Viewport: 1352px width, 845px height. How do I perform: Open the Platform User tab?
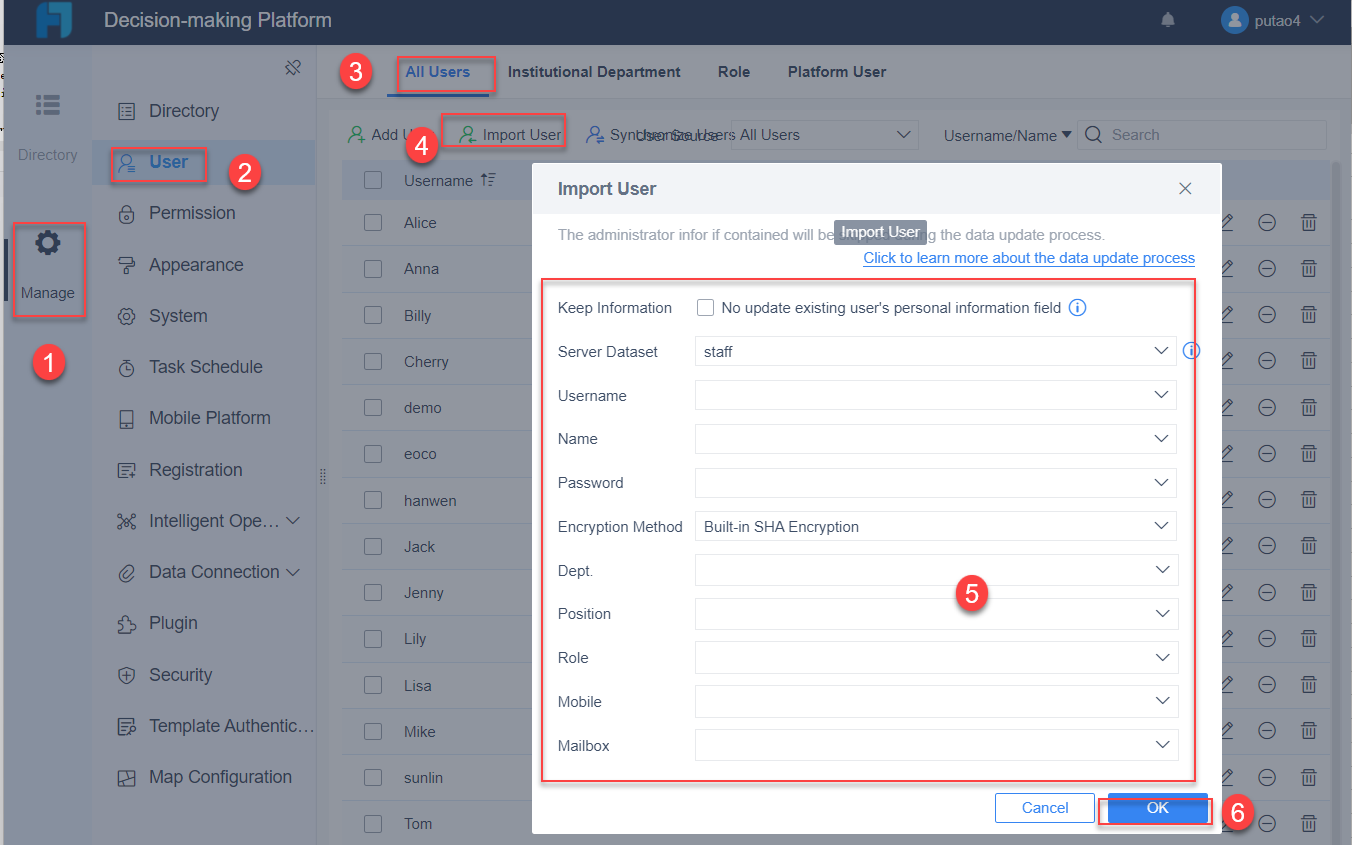(x=836, y=71)
